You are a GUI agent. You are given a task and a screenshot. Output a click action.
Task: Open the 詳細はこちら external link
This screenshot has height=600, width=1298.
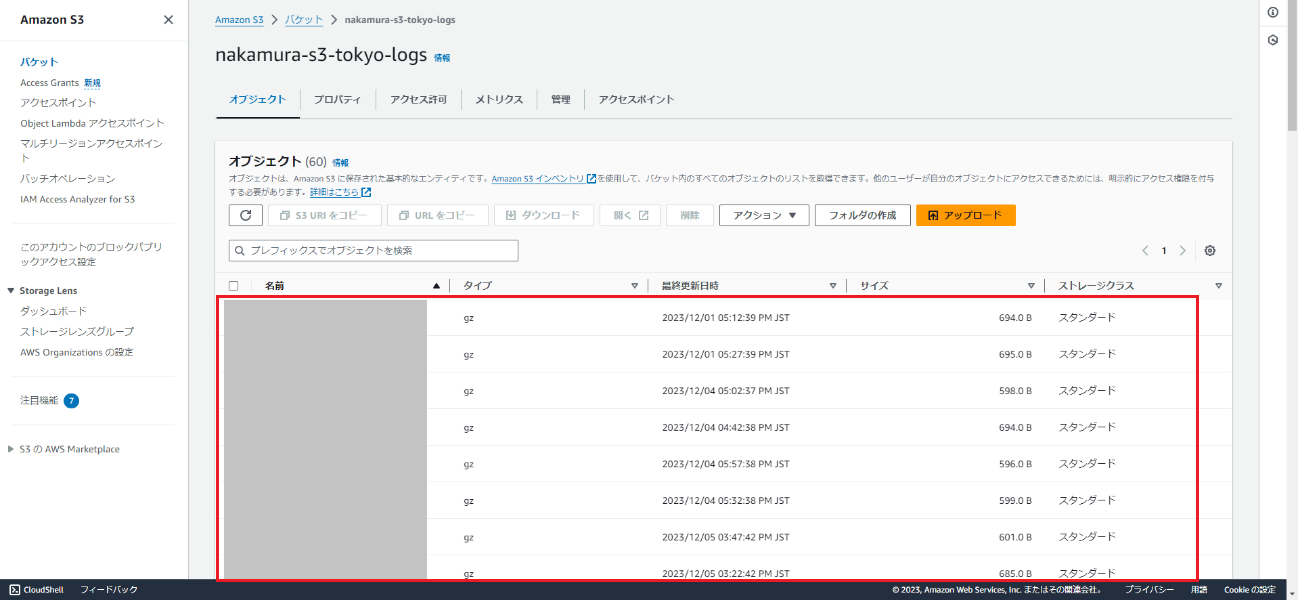(340, 192)
